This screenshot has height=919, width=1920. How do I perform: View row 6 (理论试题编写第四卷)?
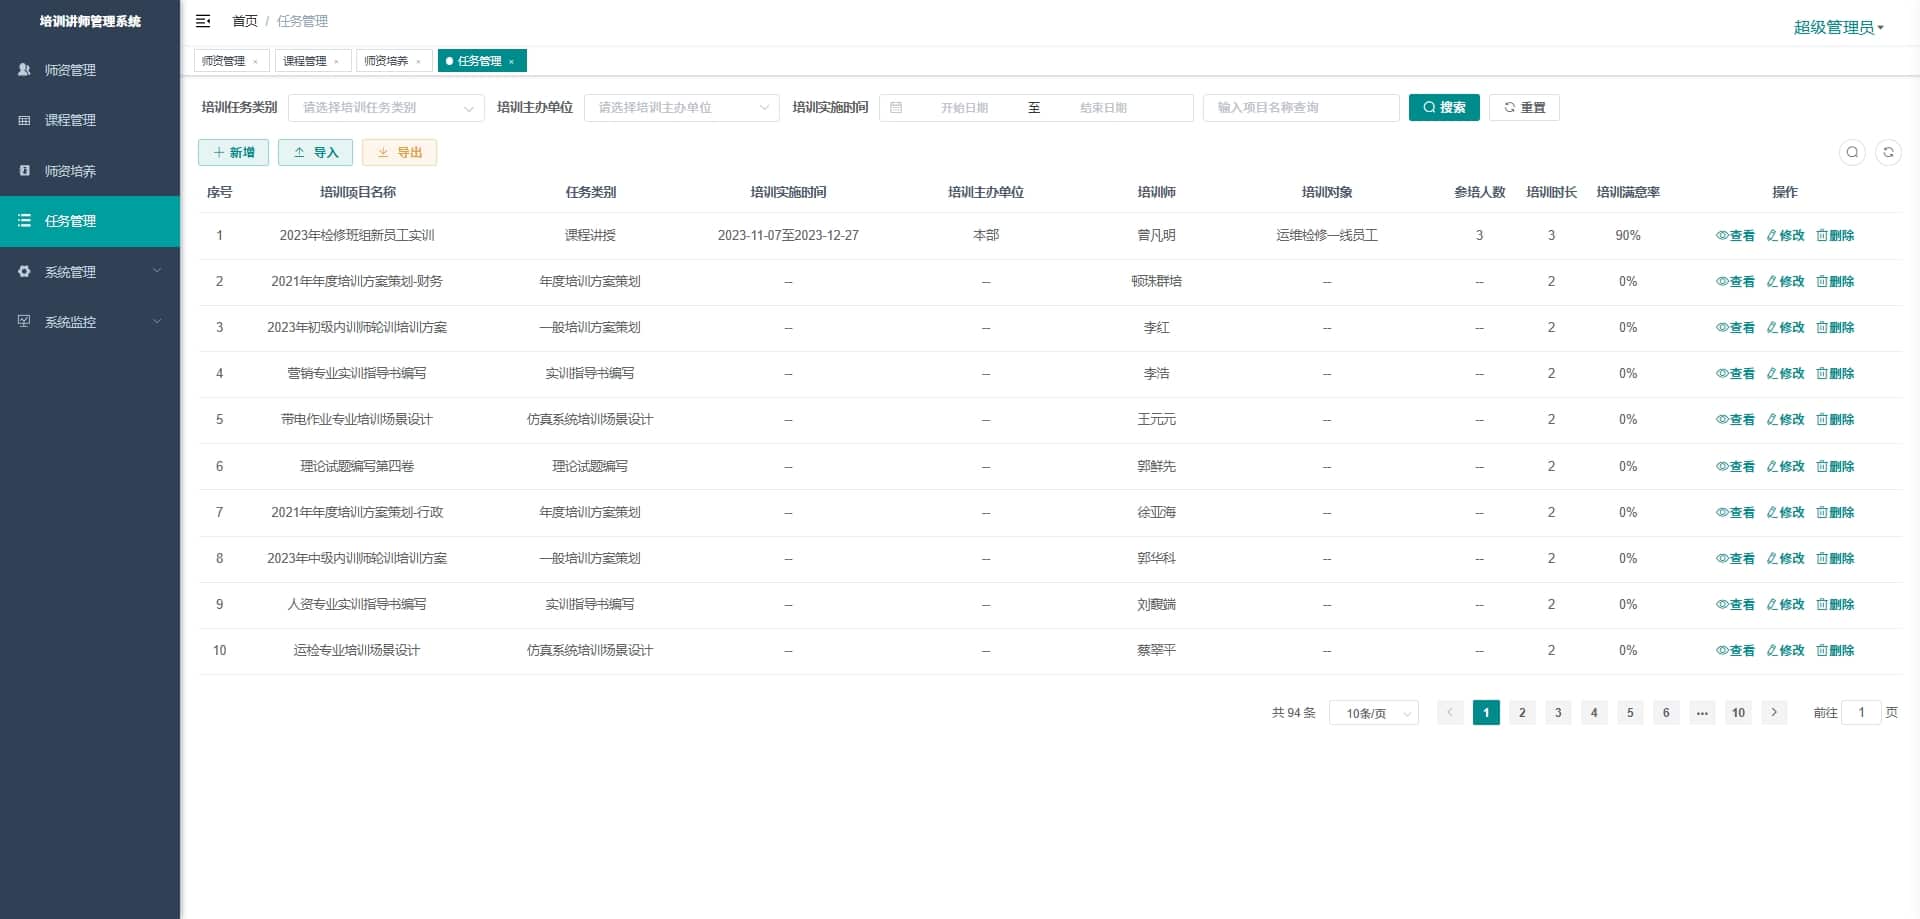click(1735, 467)
